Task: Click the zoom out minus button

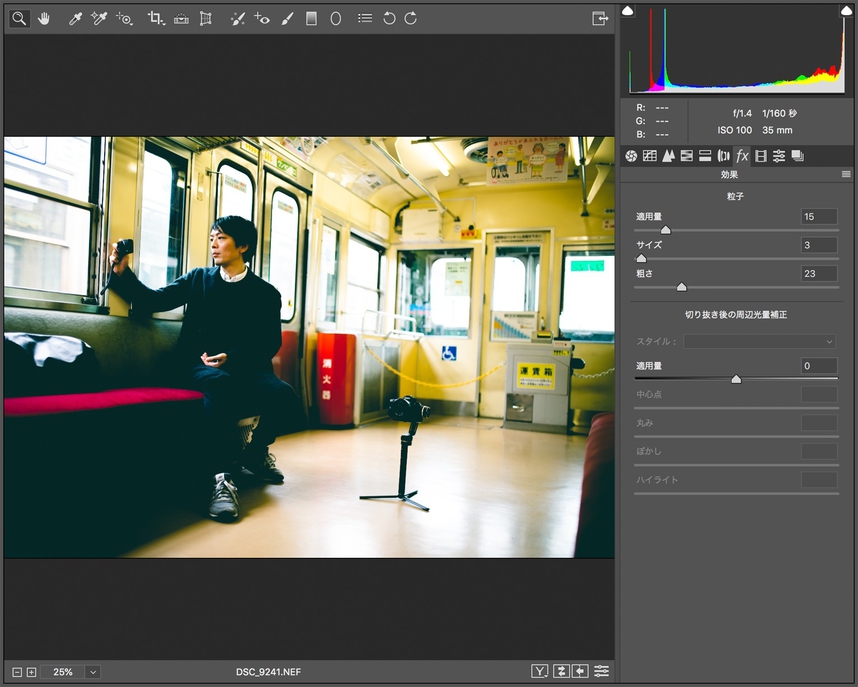Action: [18, 672]
